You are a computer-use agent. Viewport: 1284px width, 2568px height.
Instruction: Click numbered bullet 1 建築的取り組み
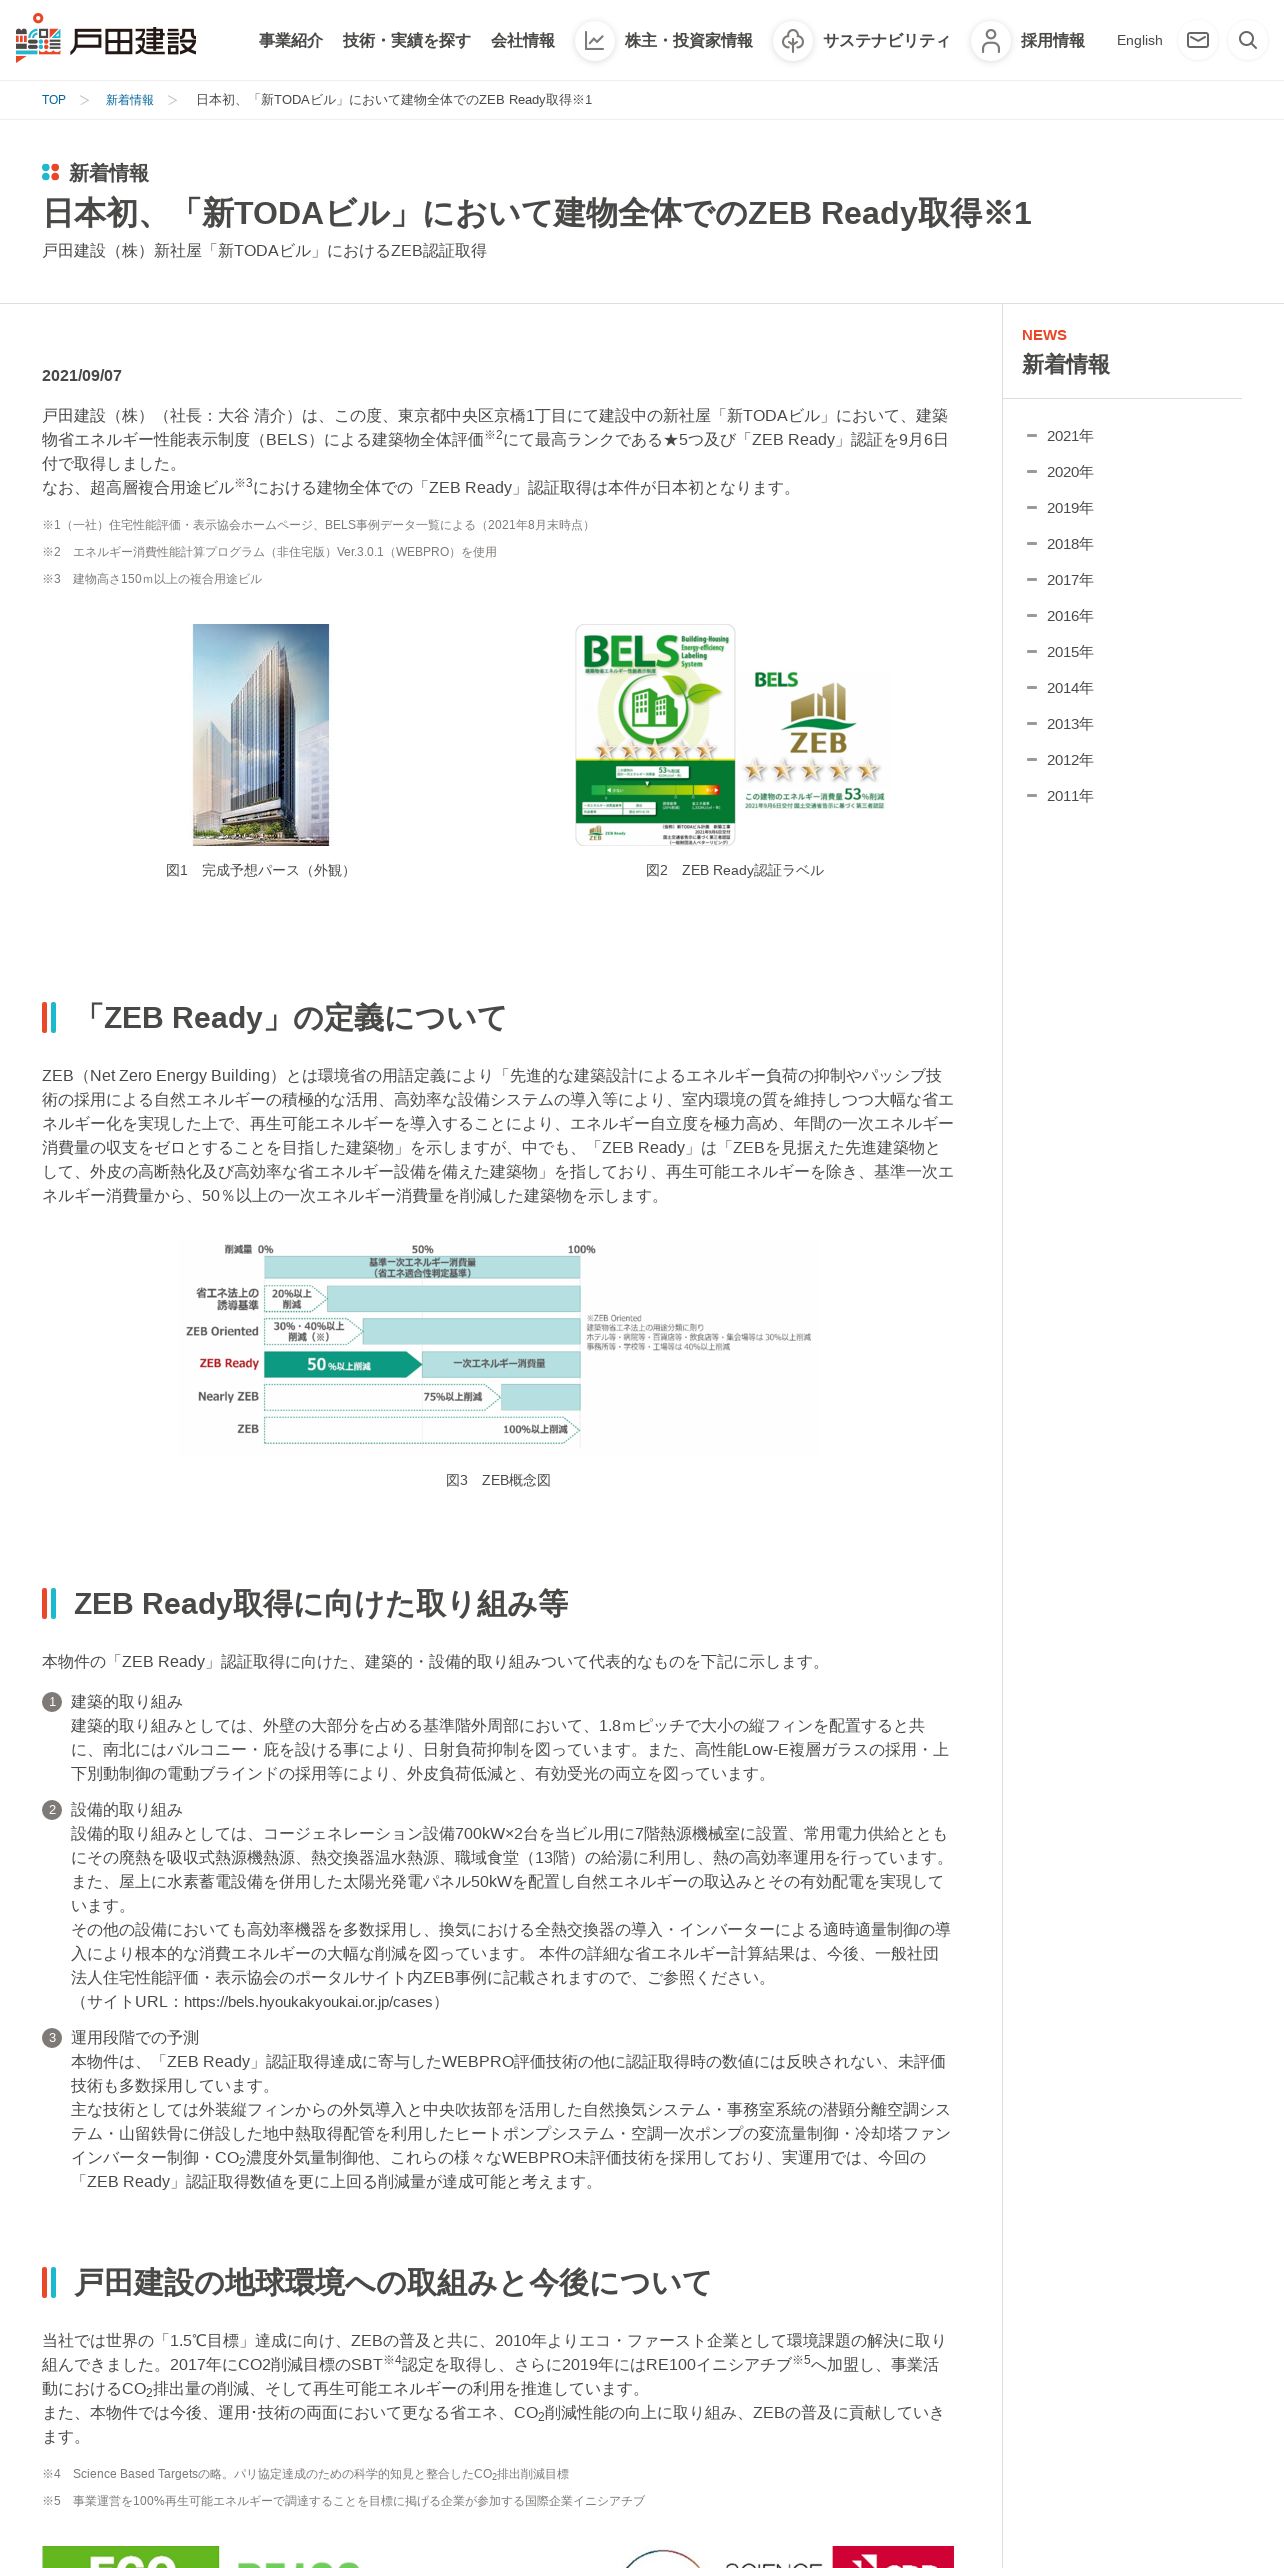[127, 1702]
